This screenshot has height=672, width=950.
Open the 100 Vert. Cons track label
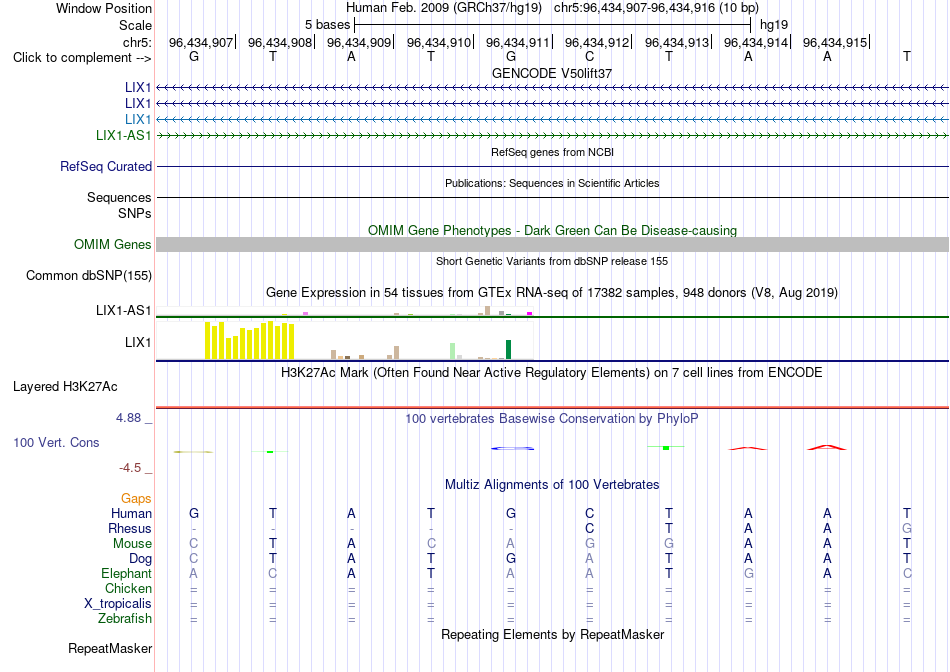point(56,442)
